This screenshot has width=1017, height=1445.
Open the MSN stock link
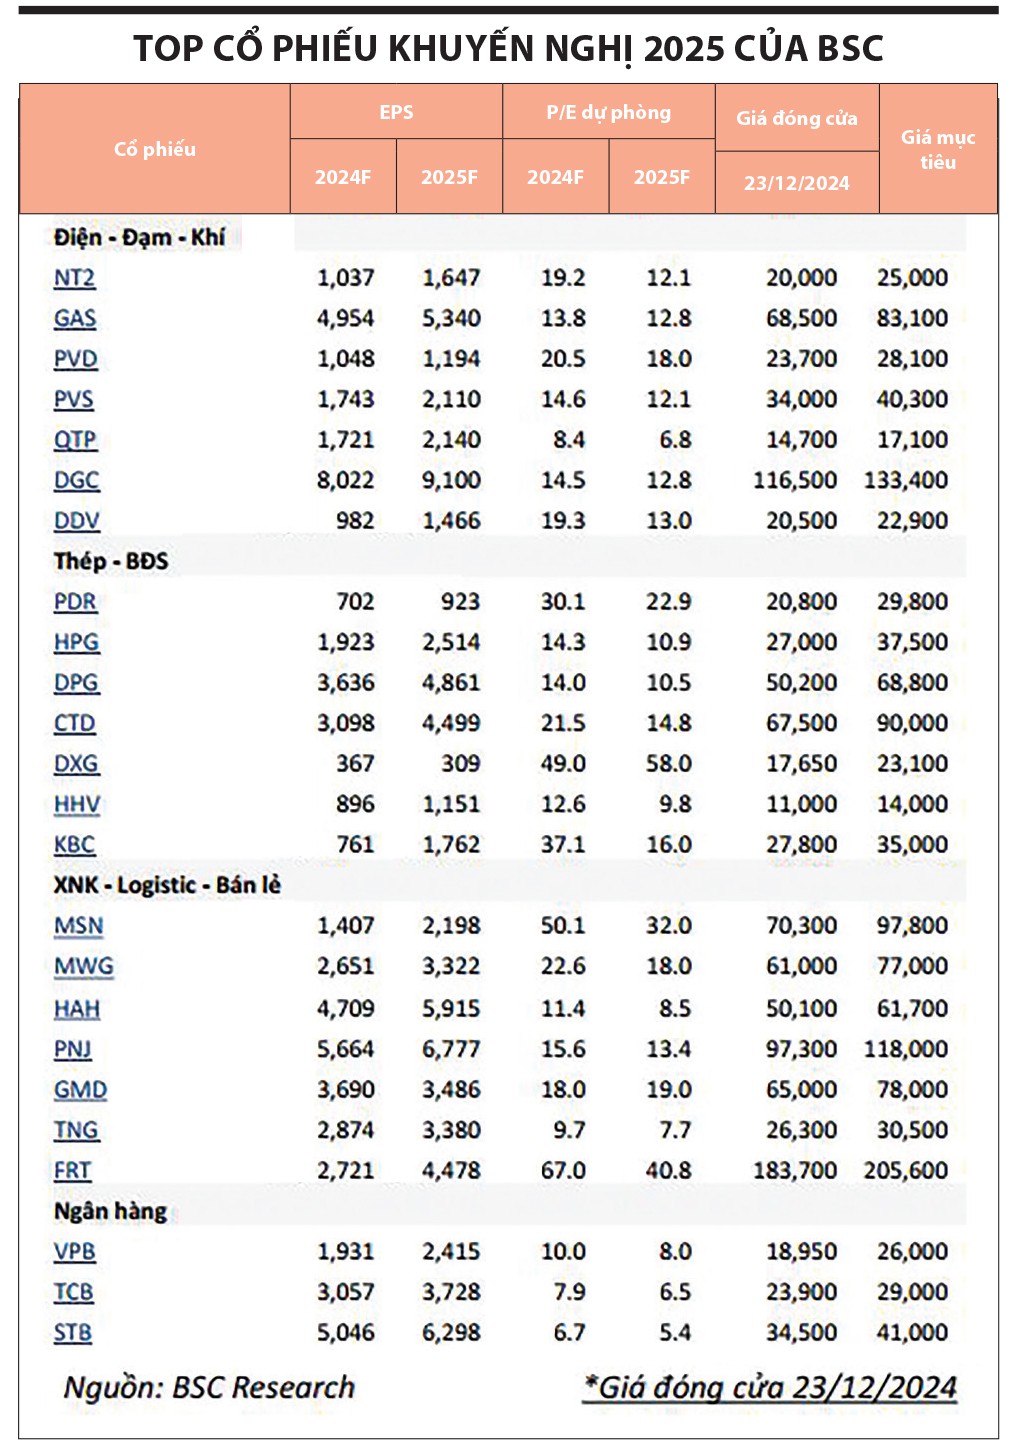(78, 926)
